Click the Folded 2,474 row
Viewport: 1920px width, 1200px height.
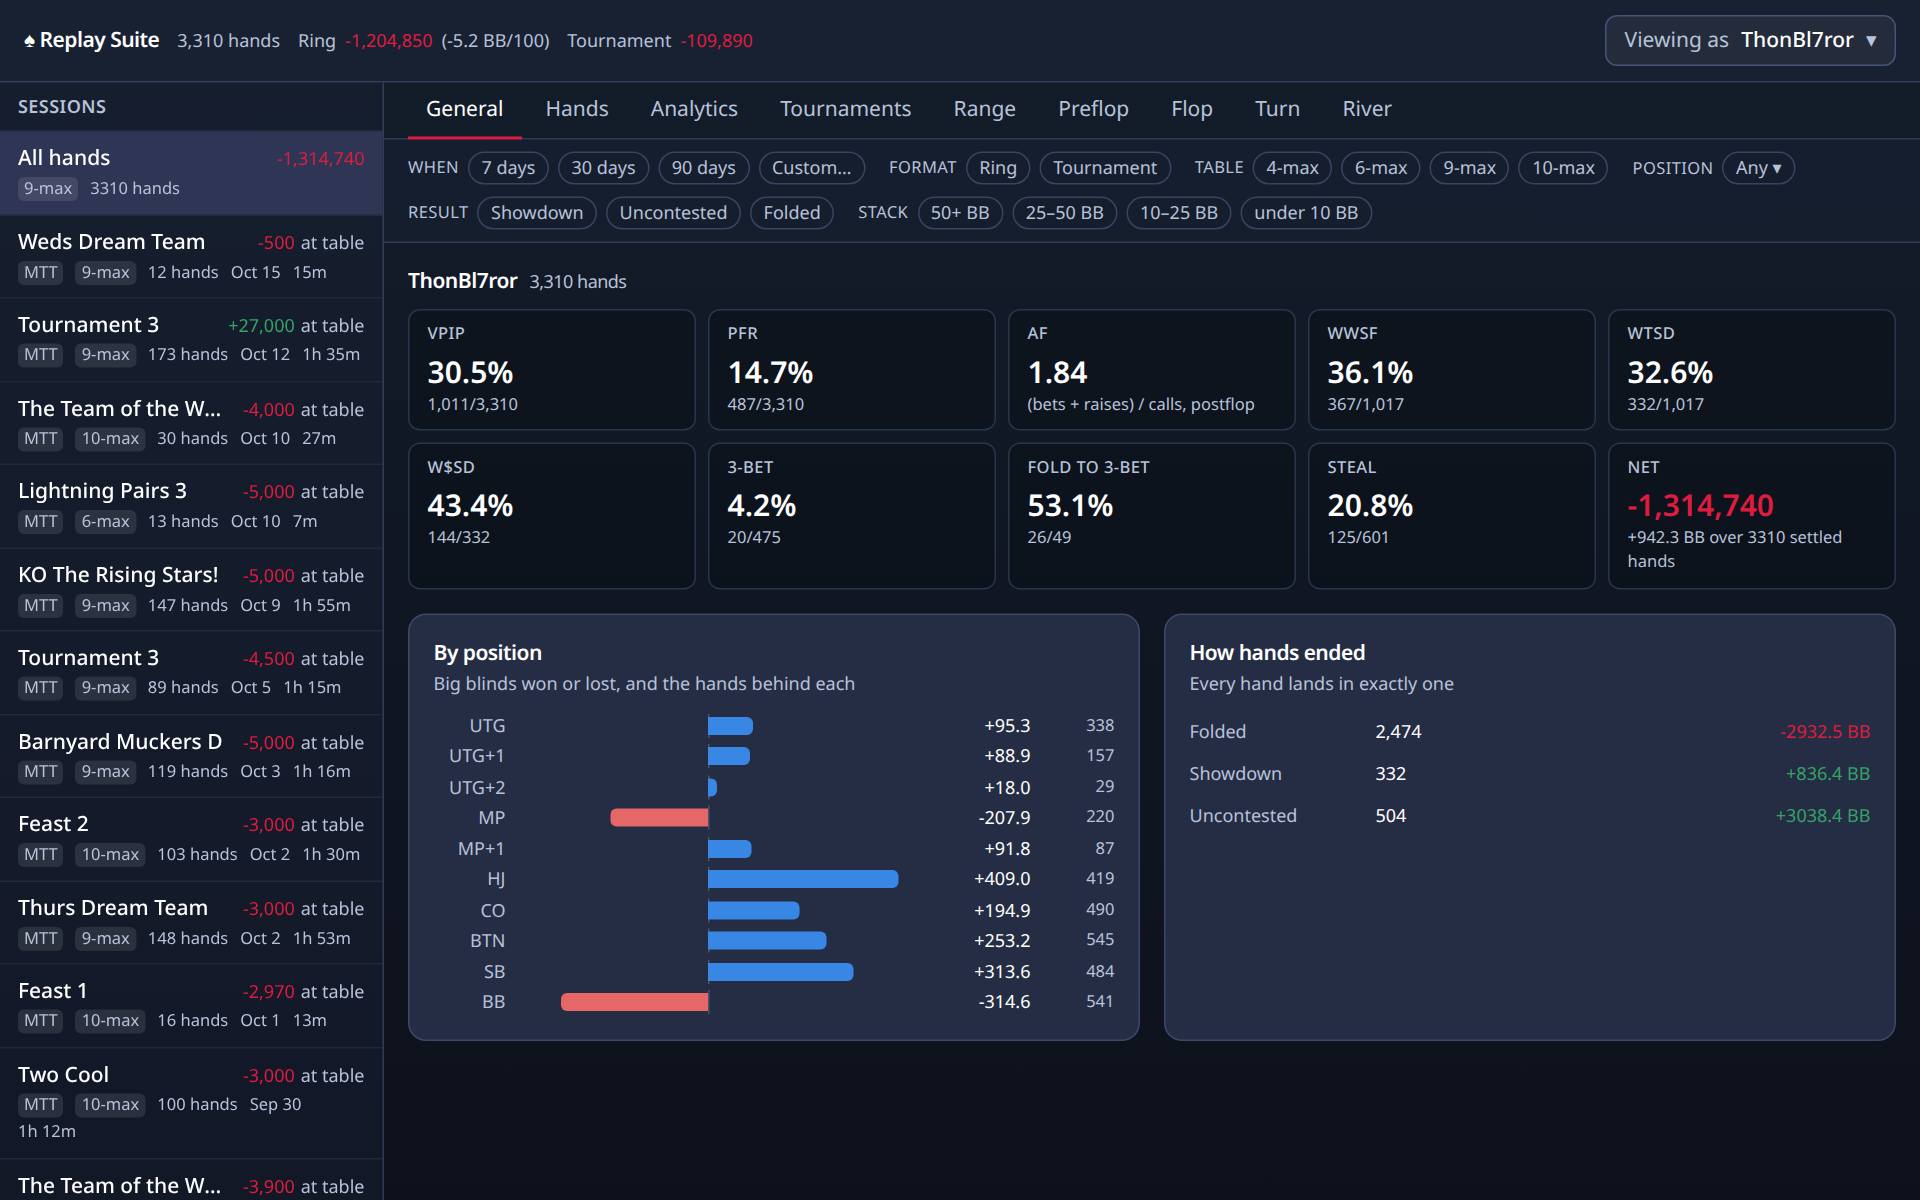coord(1529,732)
